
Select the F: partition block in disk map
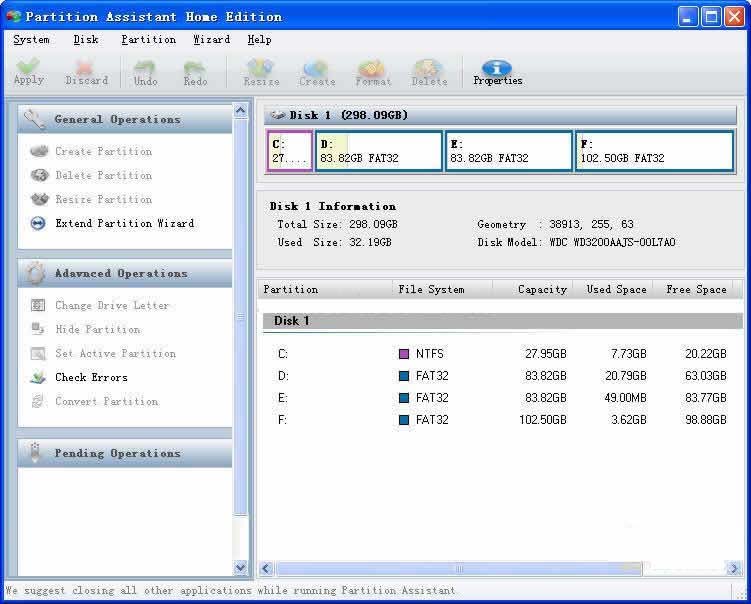[654, 151]
